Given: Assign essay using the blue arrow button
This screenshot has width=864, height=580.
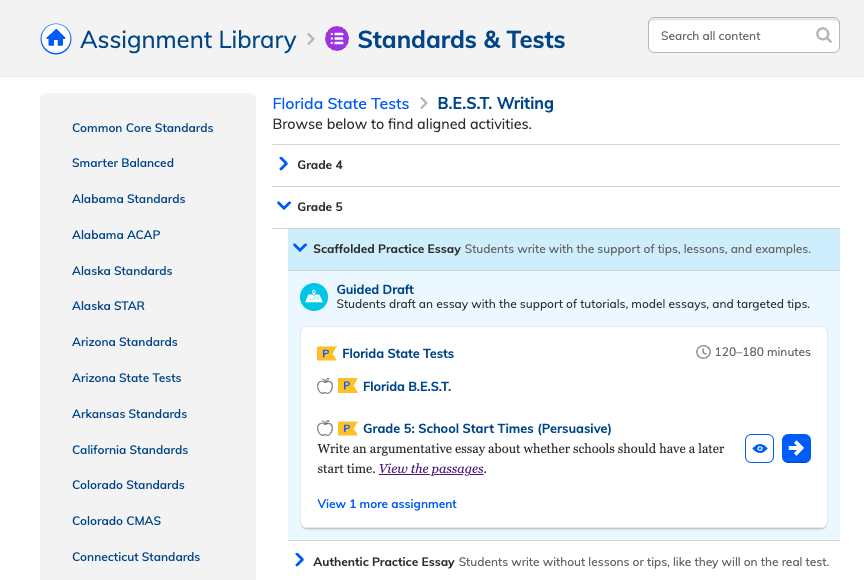Looking at the screenshot, I should coord(796,448).
